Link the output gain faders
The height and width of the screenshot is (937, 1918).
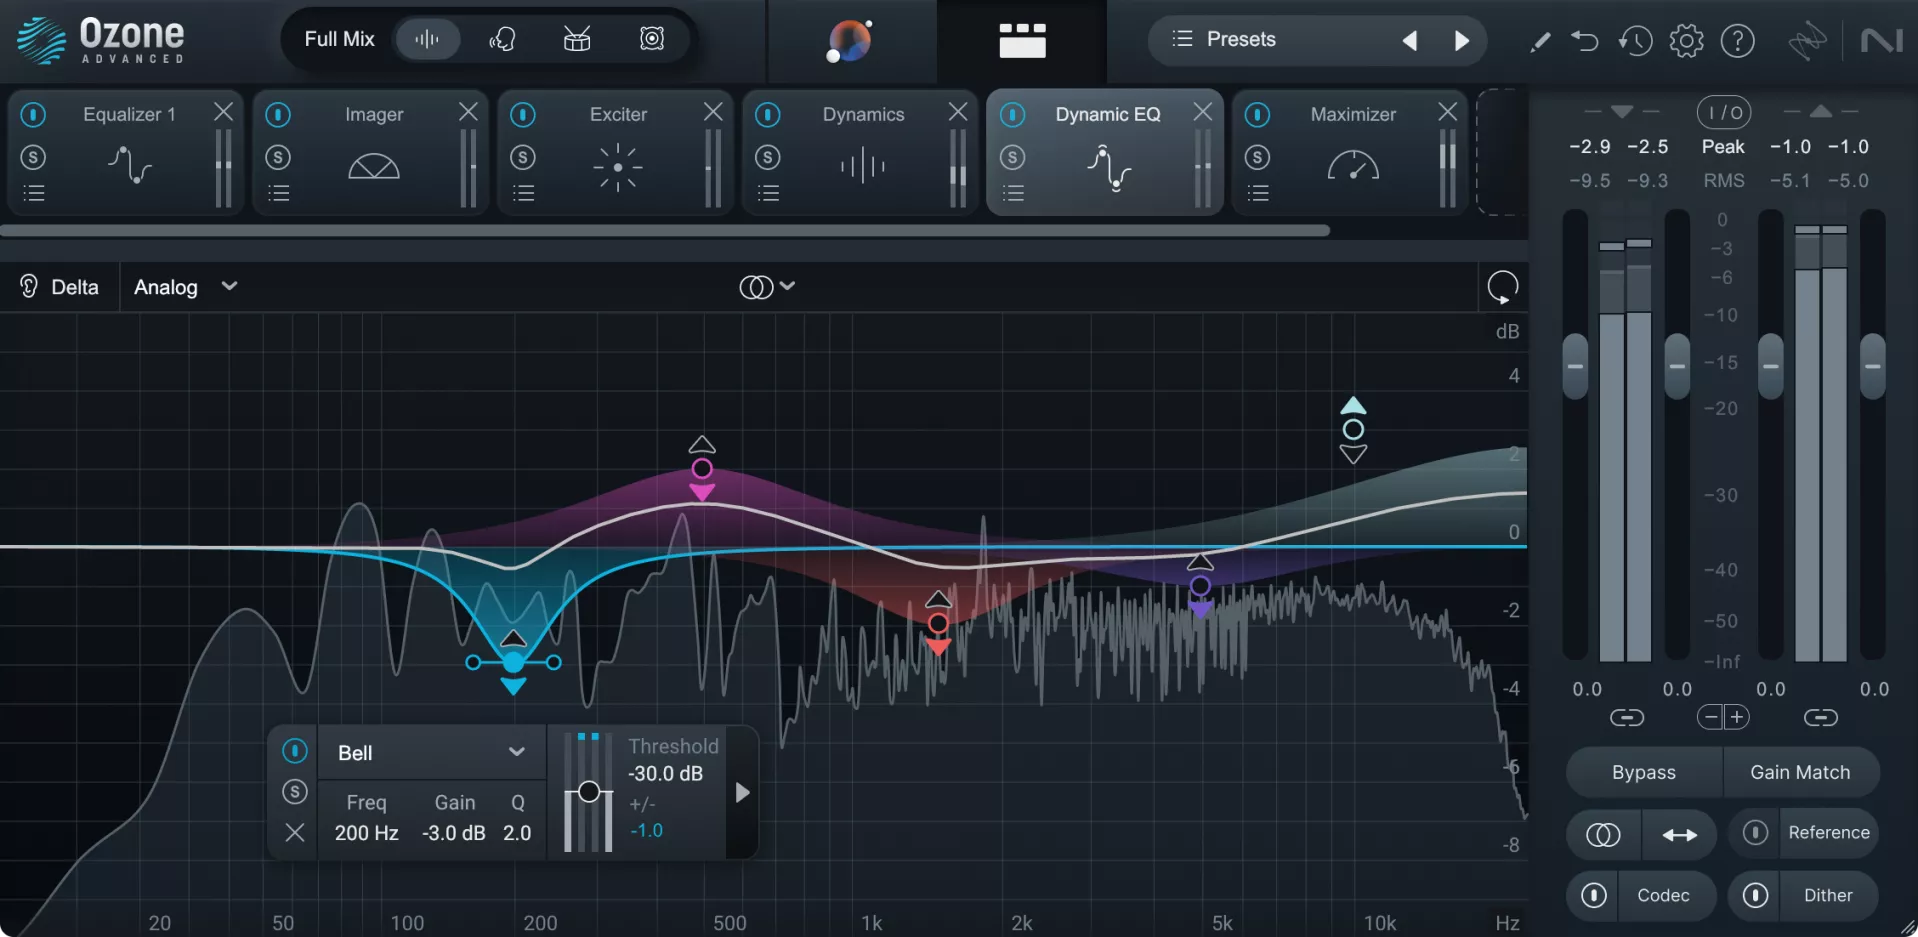click(1821, 718)
